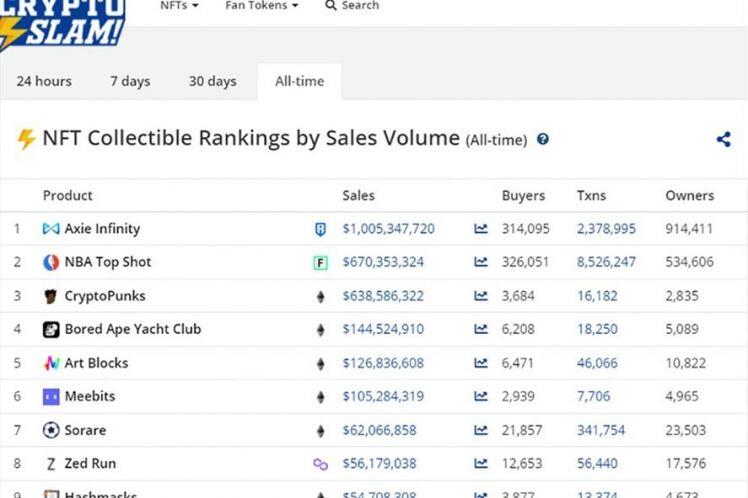Viewport: 748px width, 498px height.
Task: Open NBA Top Shot transactions 8,526,247
Action: 606,262
